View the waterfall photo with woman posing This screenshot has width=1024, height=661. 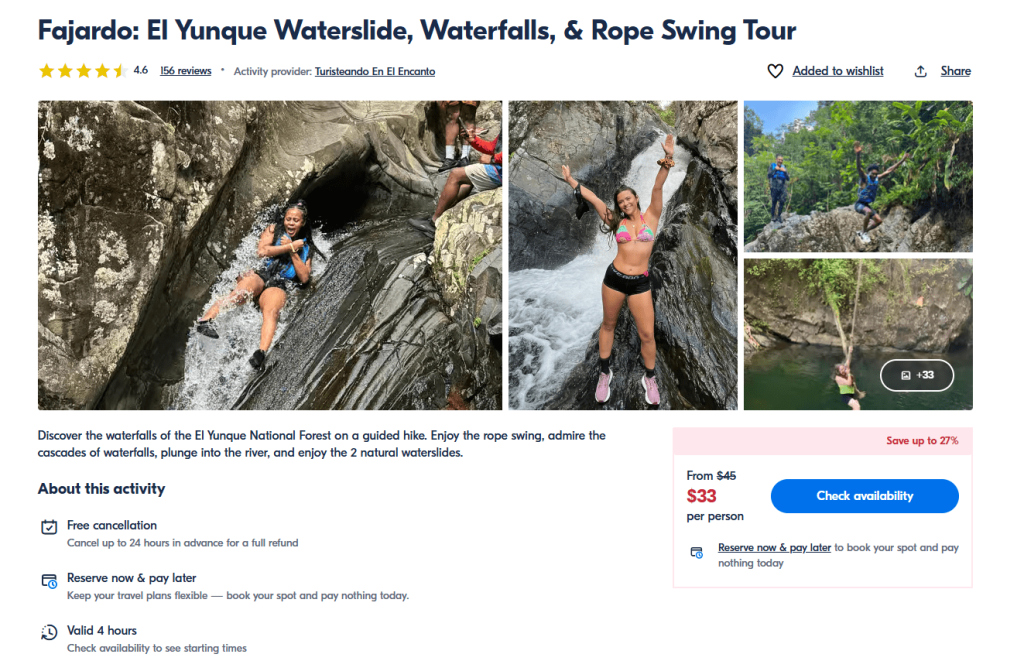click(x=622, y=255)
